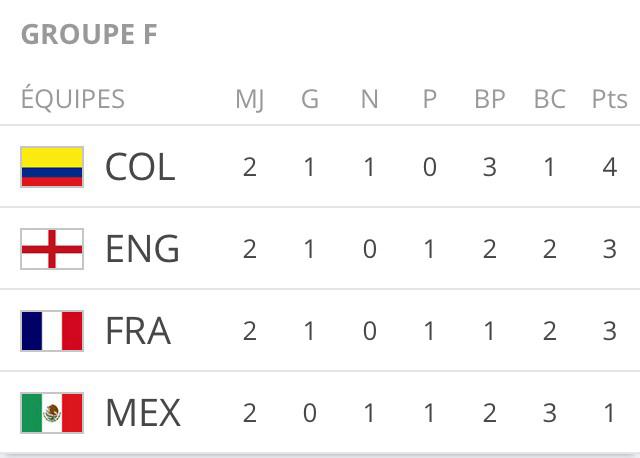Screen dimensions: 640x458
Task: Click Colombia's BP value 3
Action: tap(490, 167)
